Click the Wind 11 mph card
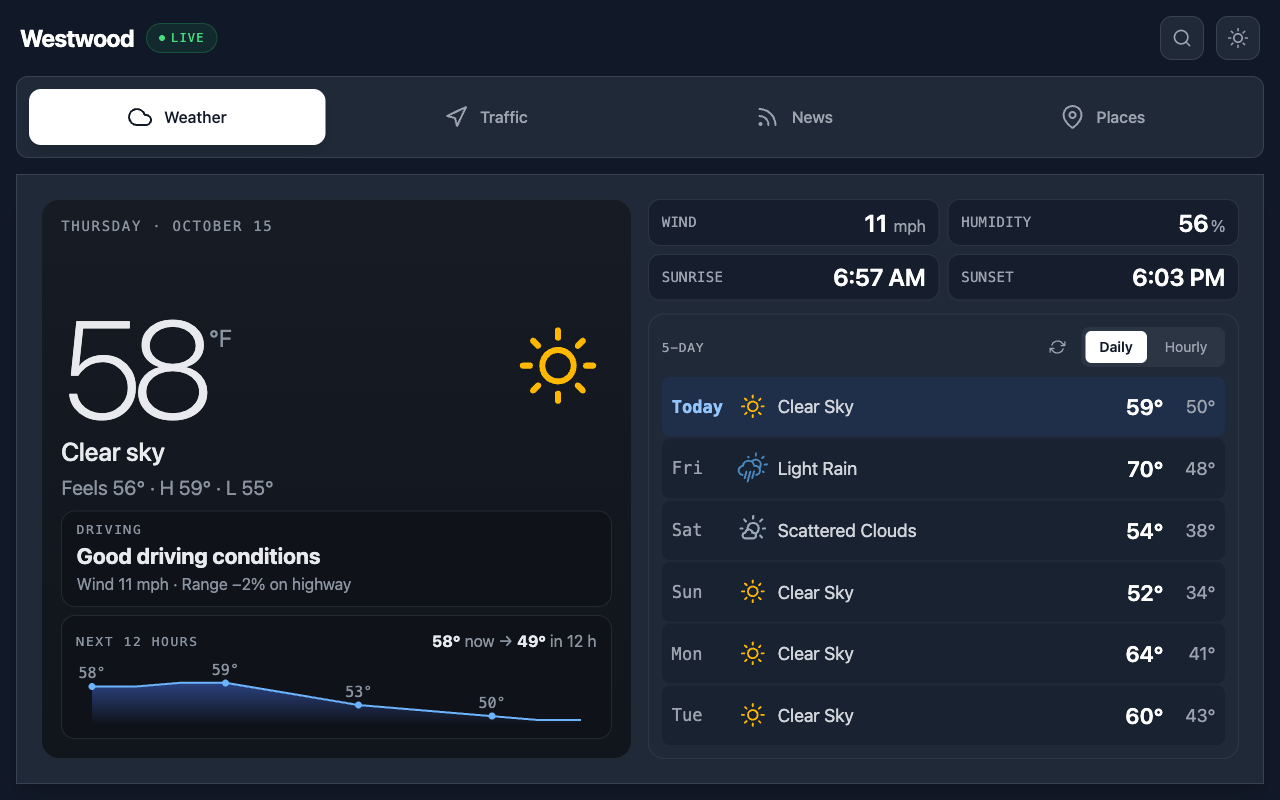The image size is (1280, 800). 794,223
